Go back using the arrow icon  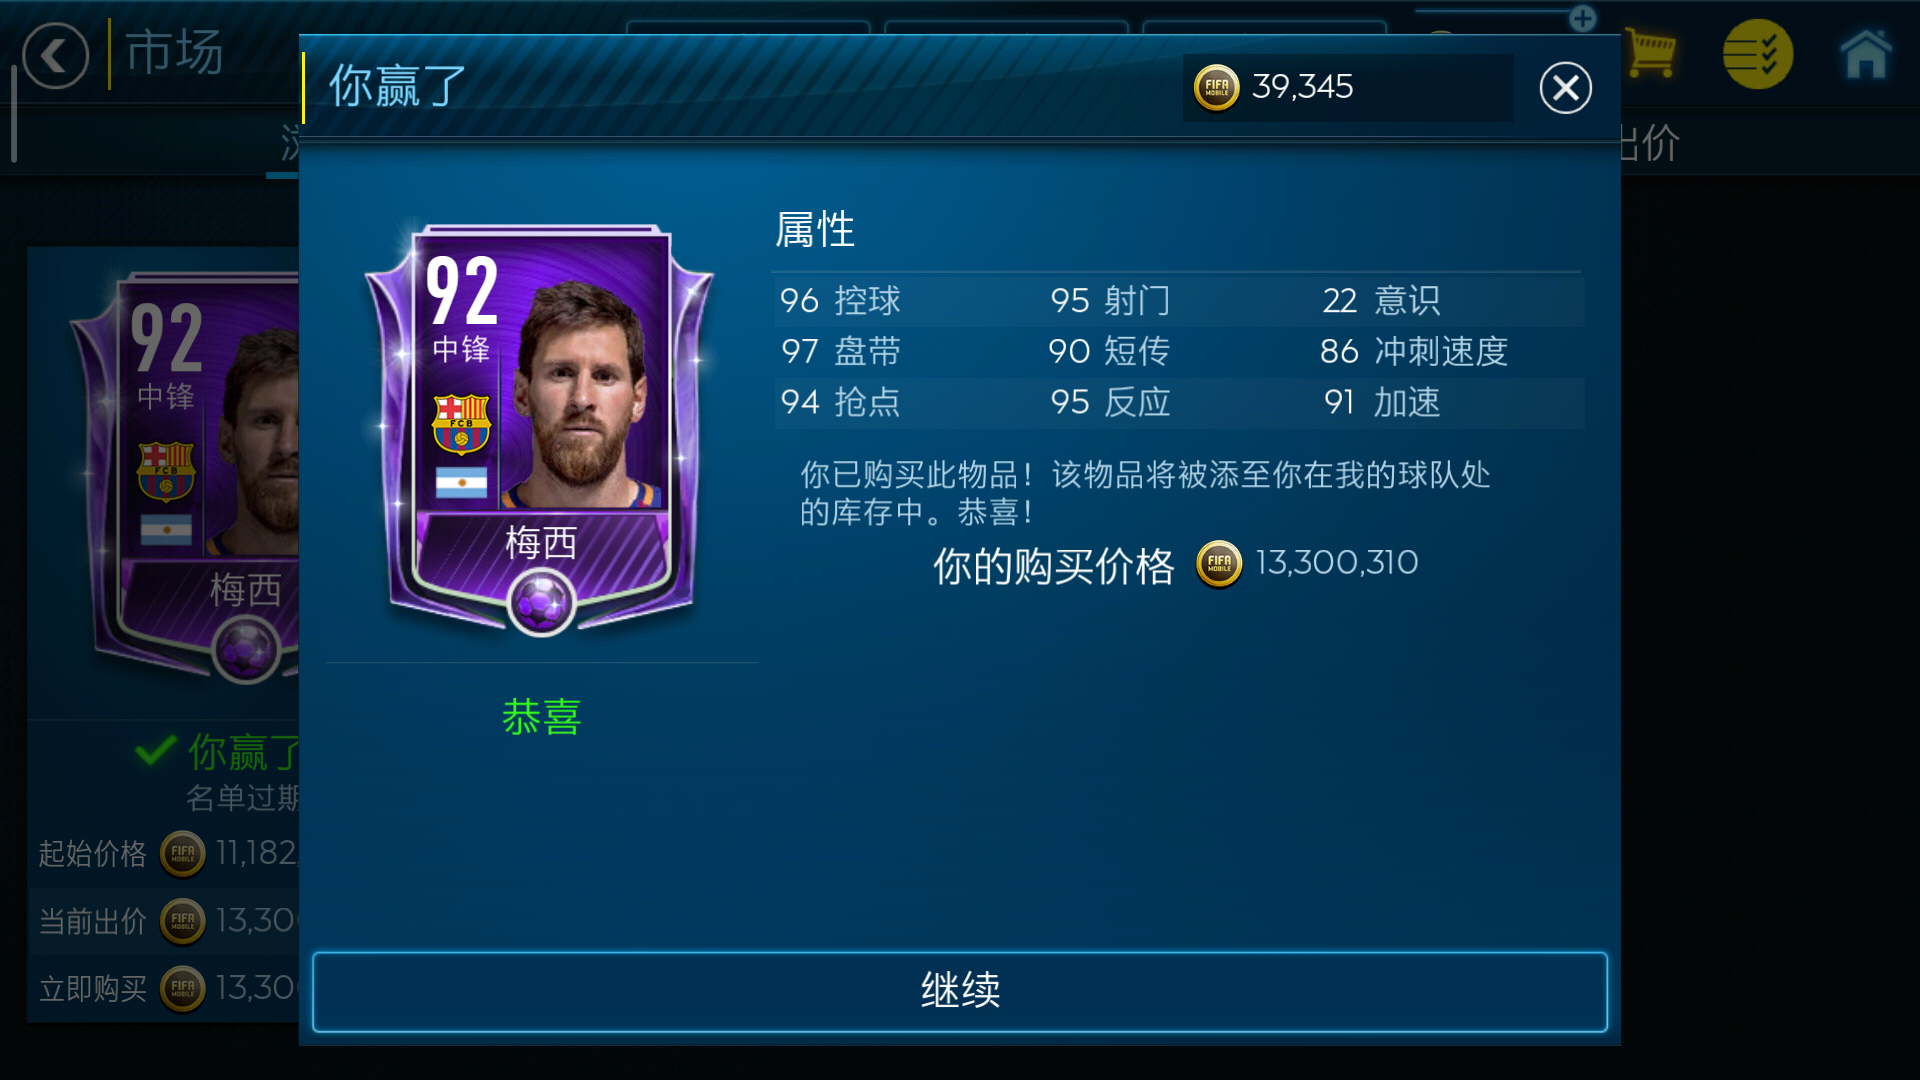pyautogui.click(x=55, y=56)
